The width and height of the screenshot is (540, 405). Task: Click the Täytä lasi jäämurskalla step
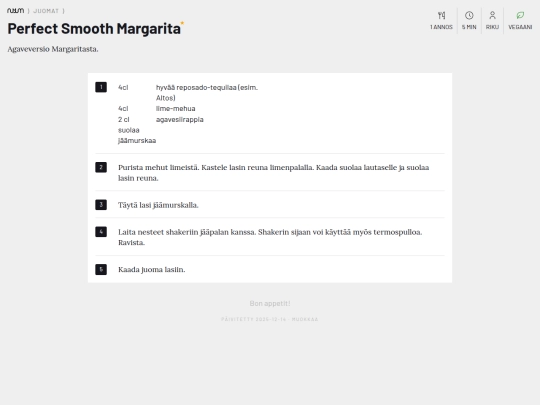(158, 205)
